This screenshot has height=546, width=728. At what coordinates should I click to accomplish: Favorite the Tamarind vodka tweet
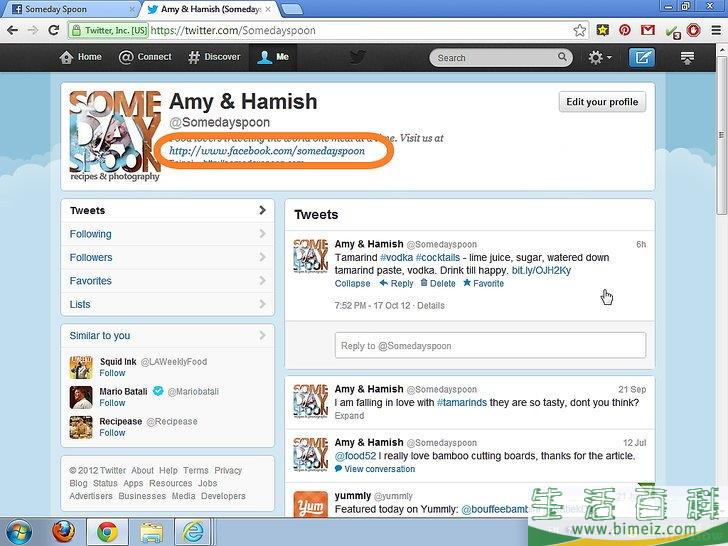tap(483, 283)
